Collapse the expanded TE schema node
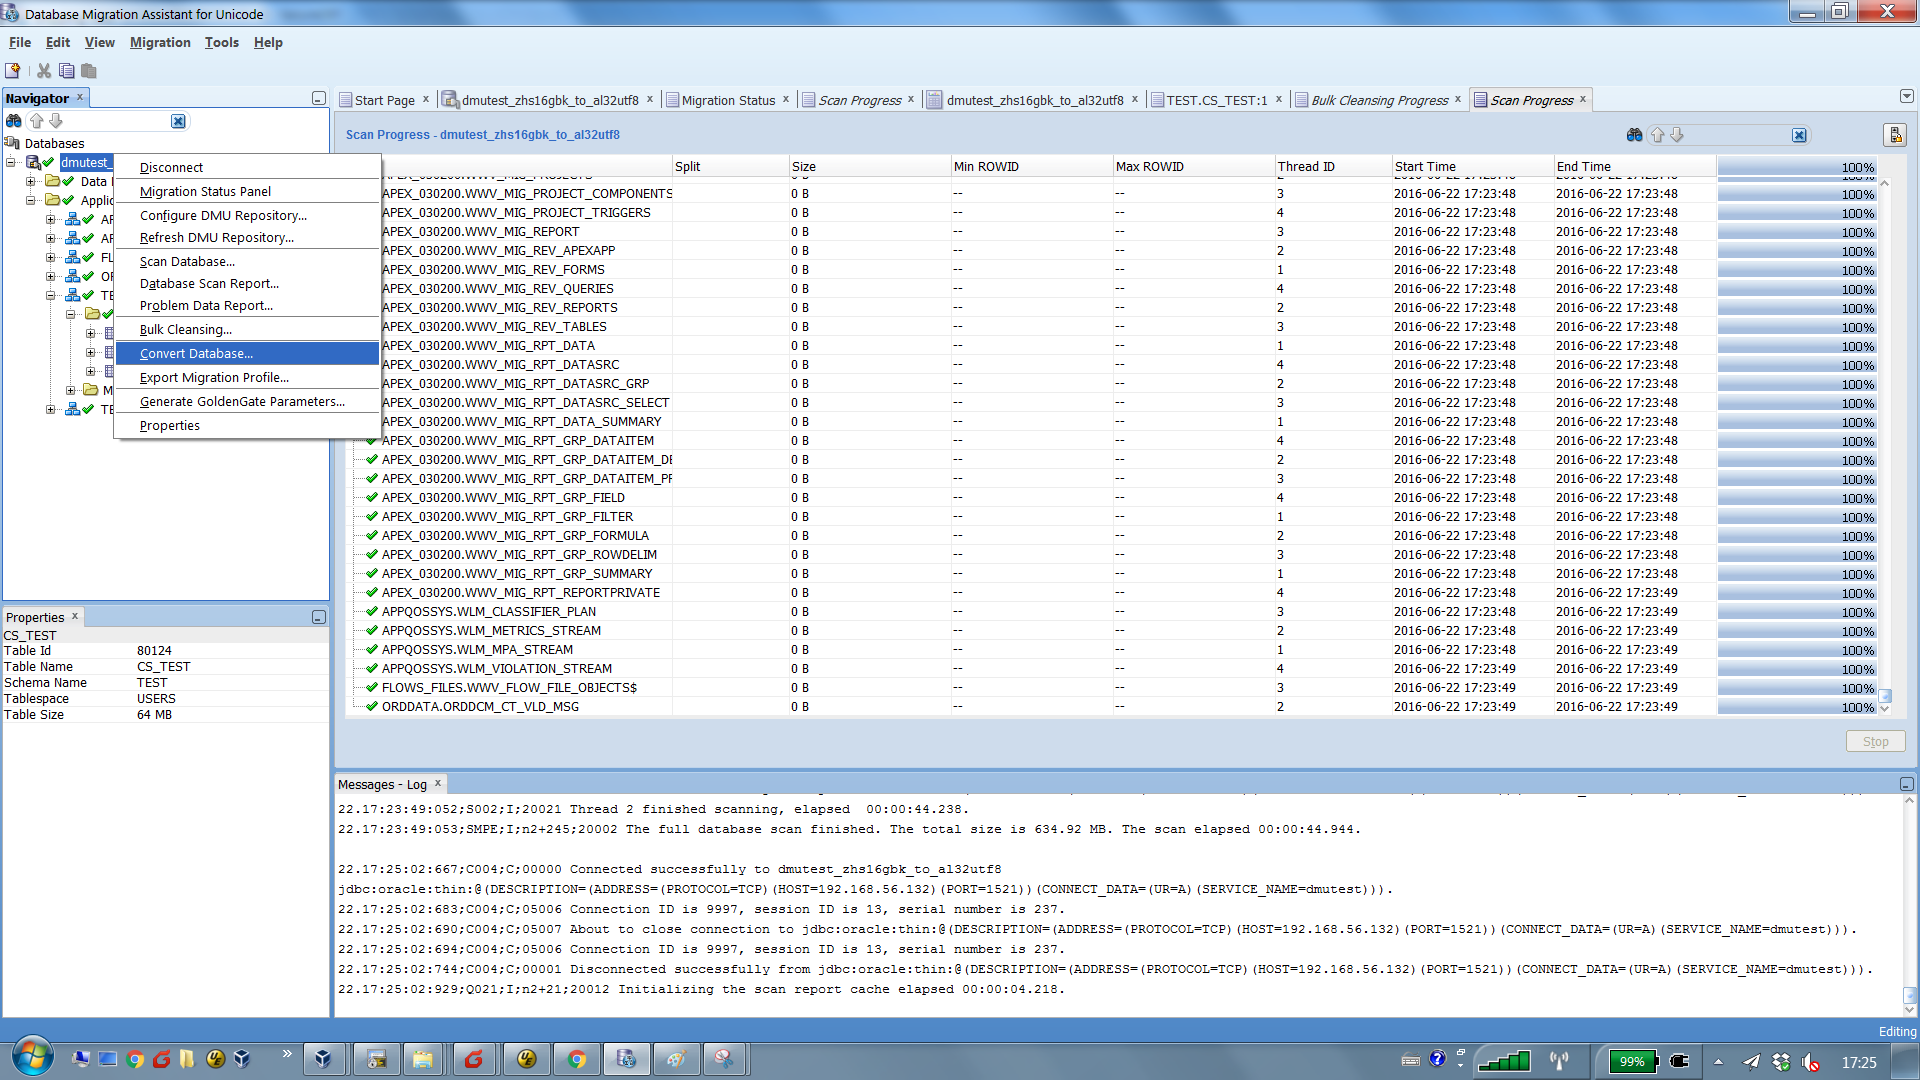Screen dimensions: 1920x1080 click(51, 295)
